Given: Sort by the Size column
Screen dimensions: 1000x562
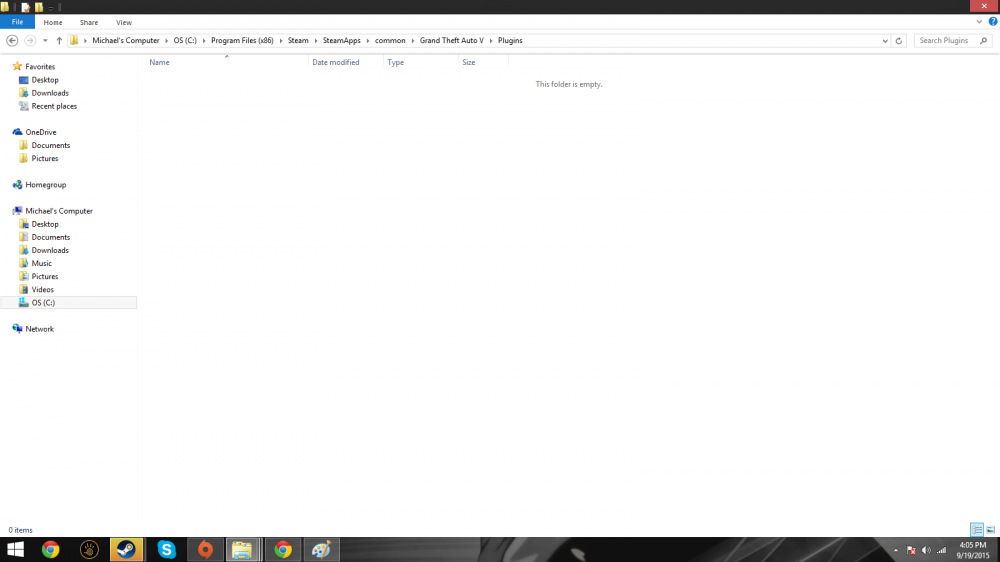Looking at the screenshot, I should tap(469, 62).
